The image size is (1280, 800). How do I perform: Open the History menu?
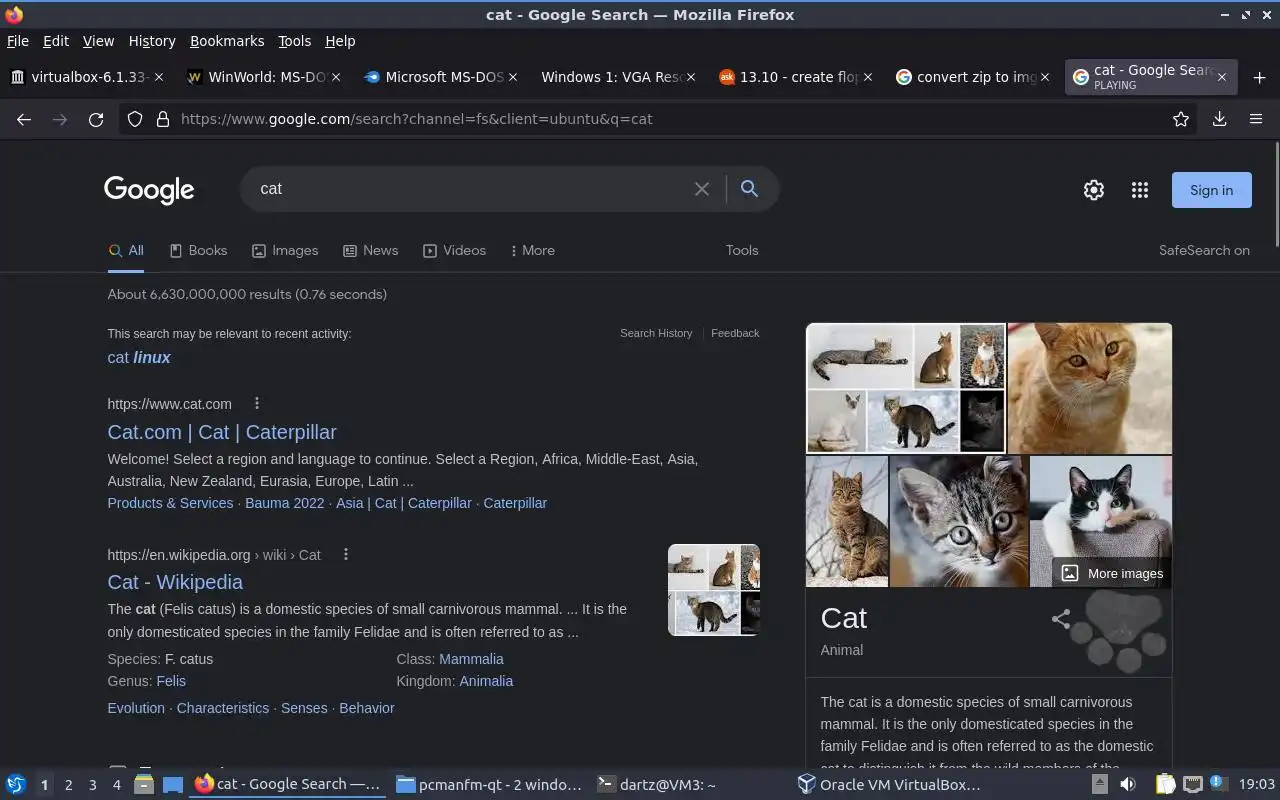click(152, 41)
